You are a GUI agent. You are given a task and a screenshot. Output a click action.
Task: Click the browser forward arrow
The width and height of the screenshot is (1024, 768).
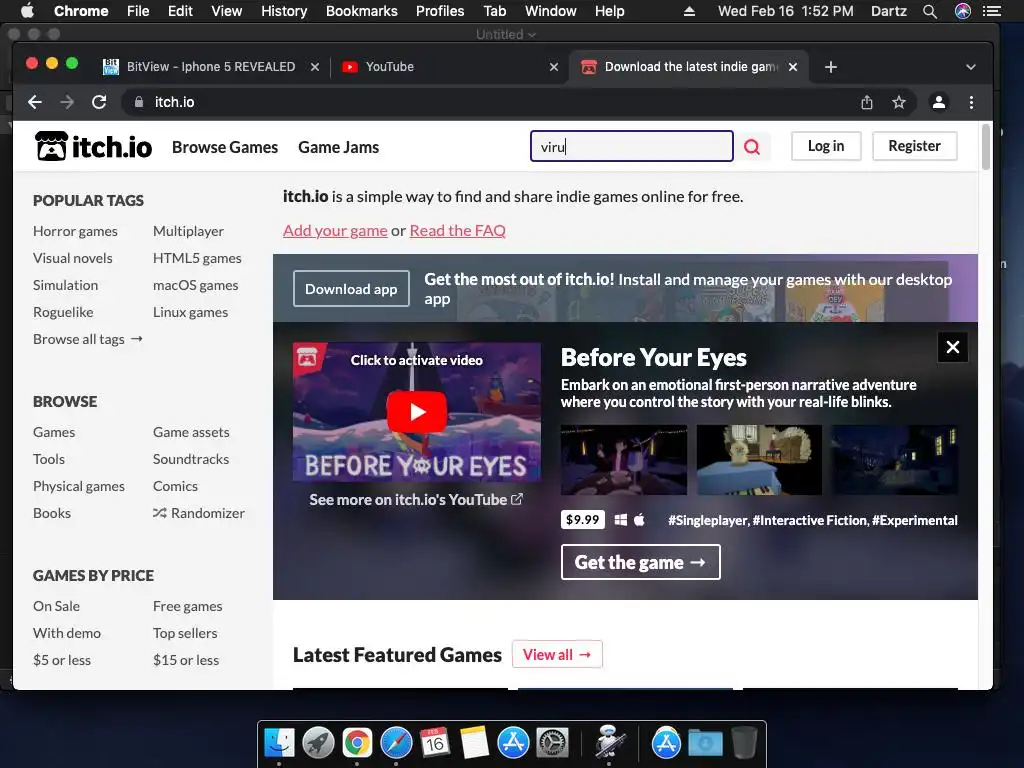[67, 102]
